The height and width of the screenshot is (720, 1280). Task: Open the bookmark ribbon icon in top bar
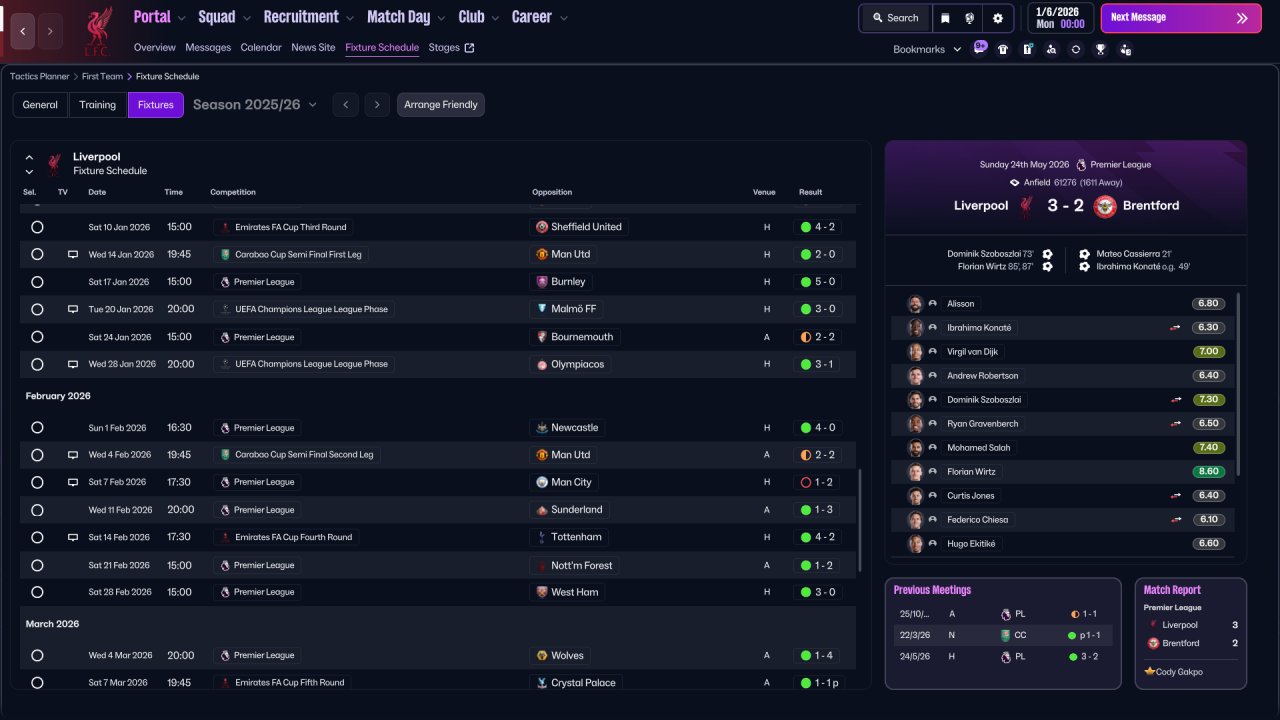[x=946, y=18]
